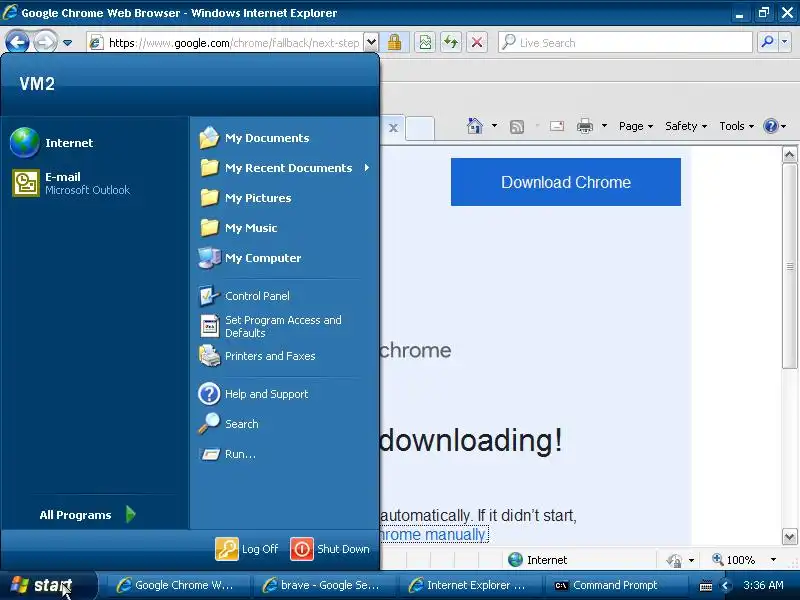
Task: Open Internet from Start menu
Action: [95, 143]
